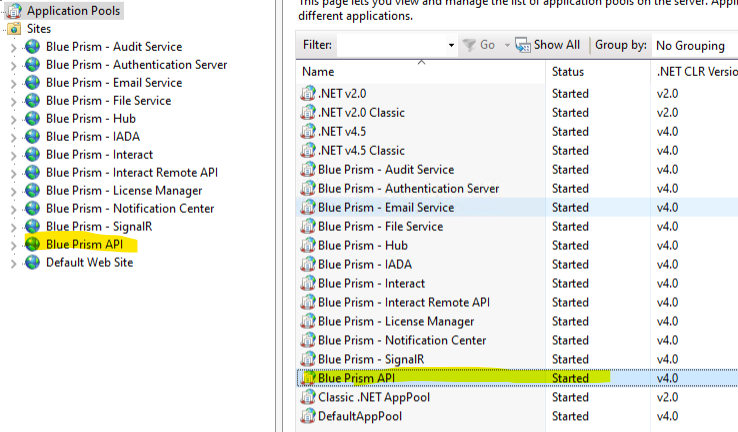The width and height of the screenshot is (738, 432).
Task: Select Sites node in the tree
Action: point(39,29)
